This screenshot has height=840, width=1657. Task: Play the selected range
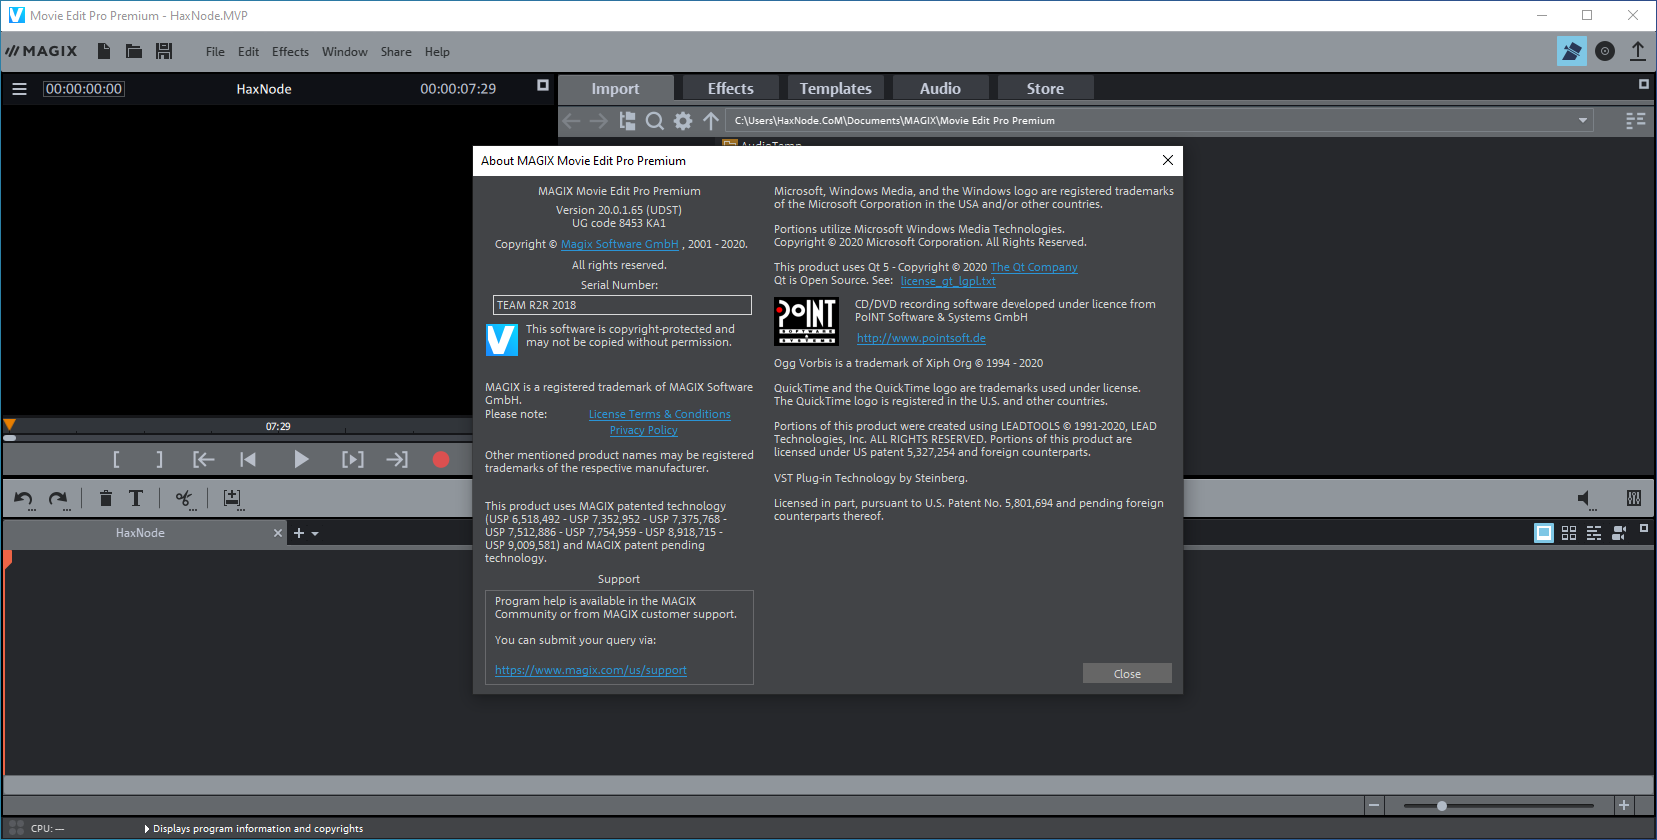click(x=353, y=459)
